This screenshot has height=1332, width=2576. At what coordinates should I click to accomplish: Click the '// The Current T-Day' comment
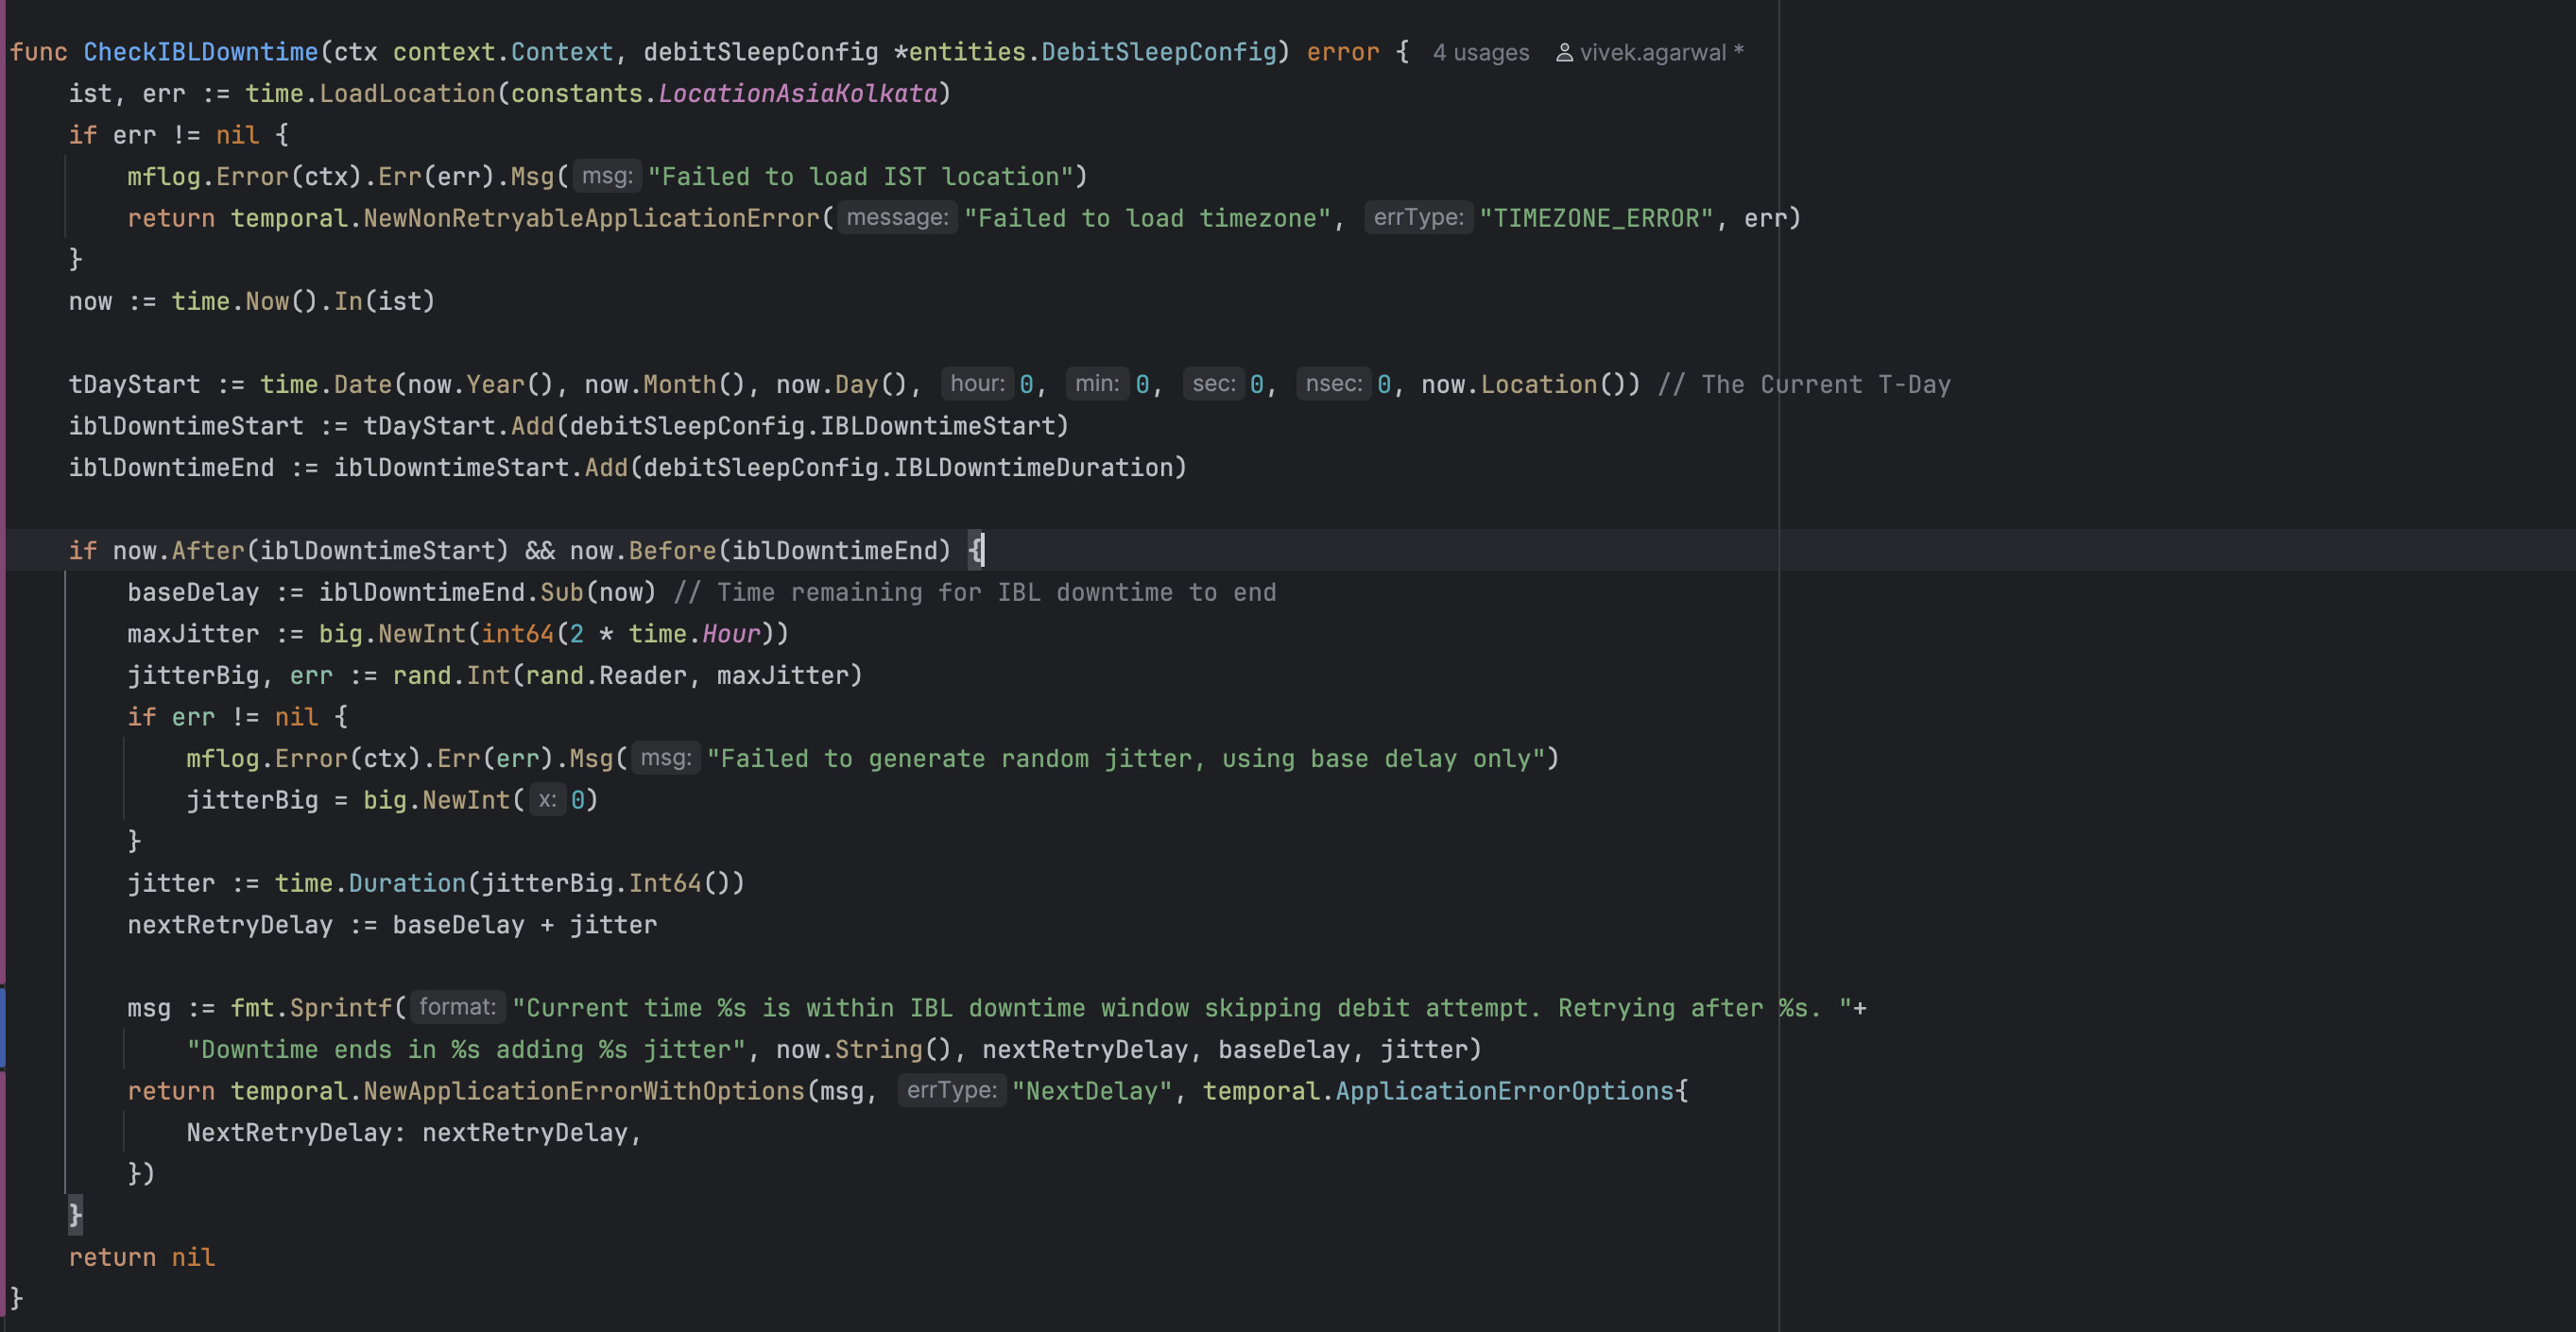pyautogui.click(x=1803, y=385)
